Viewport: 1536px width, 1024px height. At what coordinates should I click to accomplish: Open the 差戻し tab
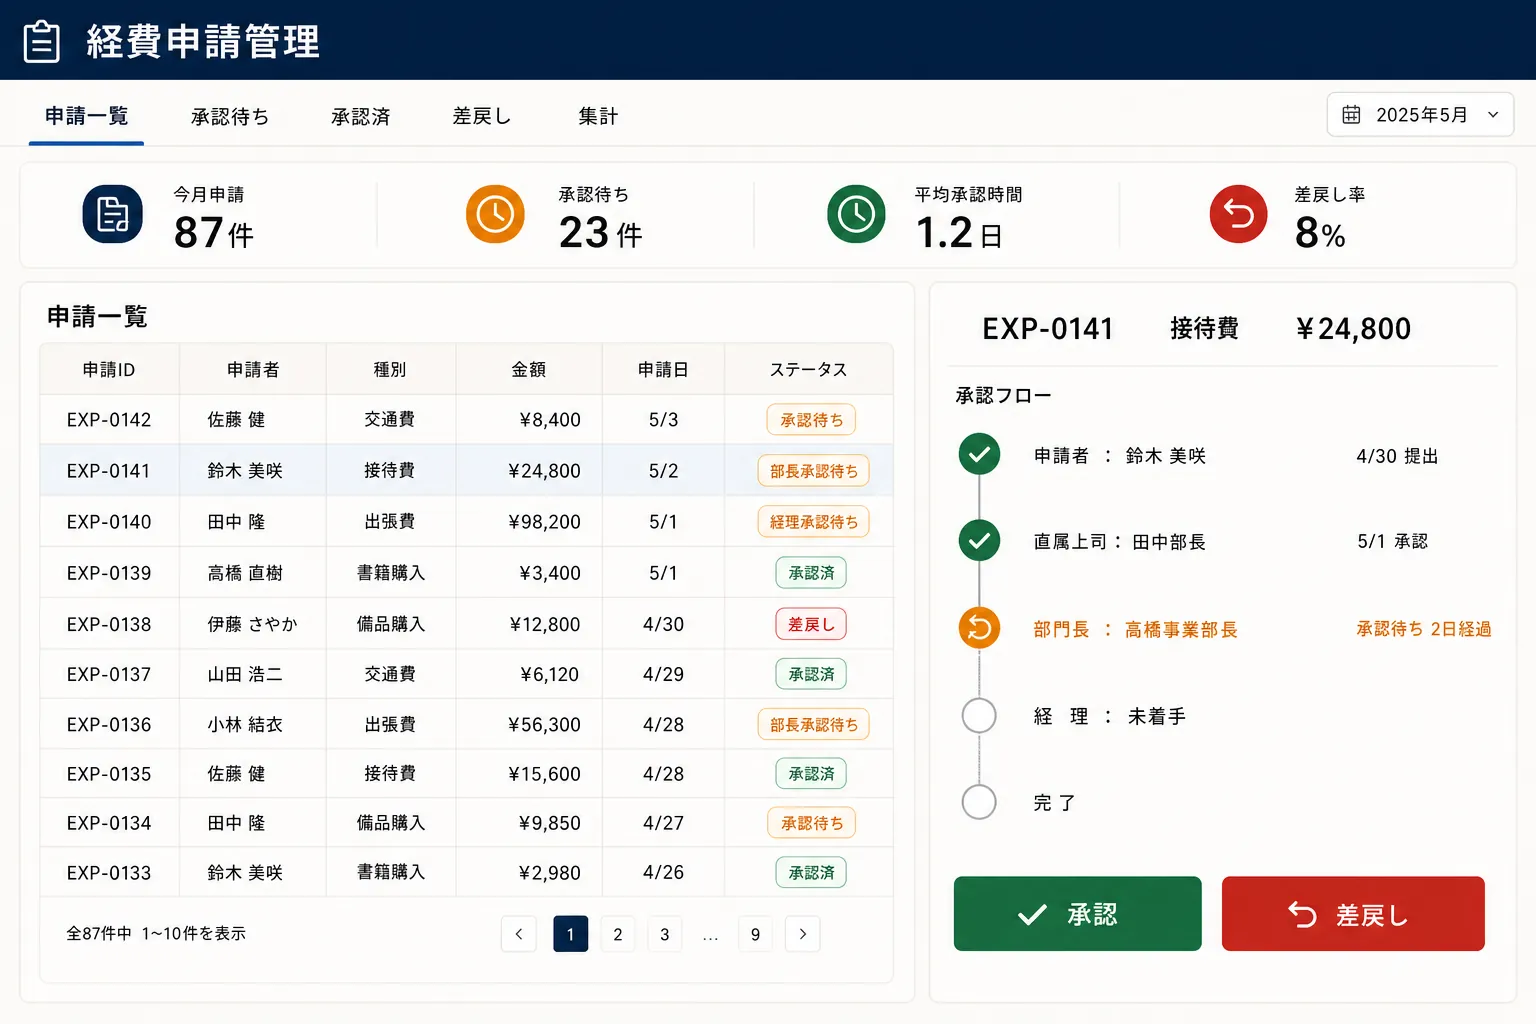pyautogui.click(x=481, y=116)
